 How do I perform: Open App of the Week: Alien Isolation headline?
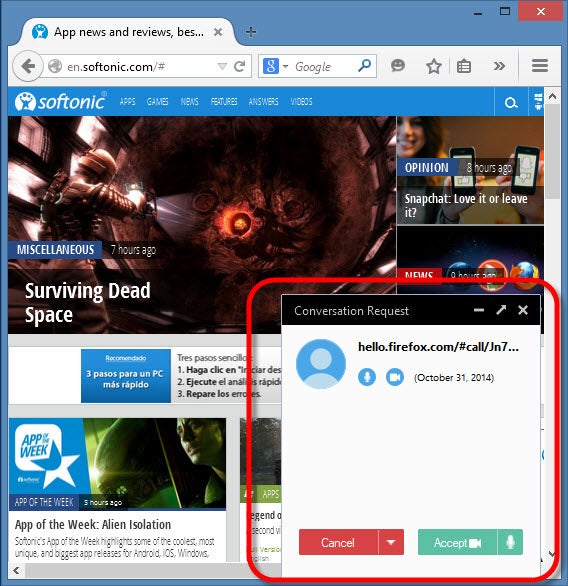point(93,524)
